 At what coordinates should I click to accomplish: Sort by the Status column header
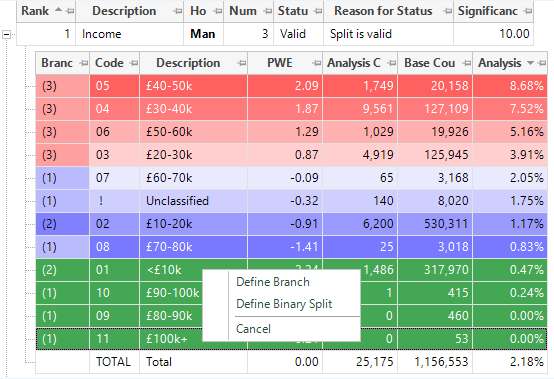[x=293, y=11]
